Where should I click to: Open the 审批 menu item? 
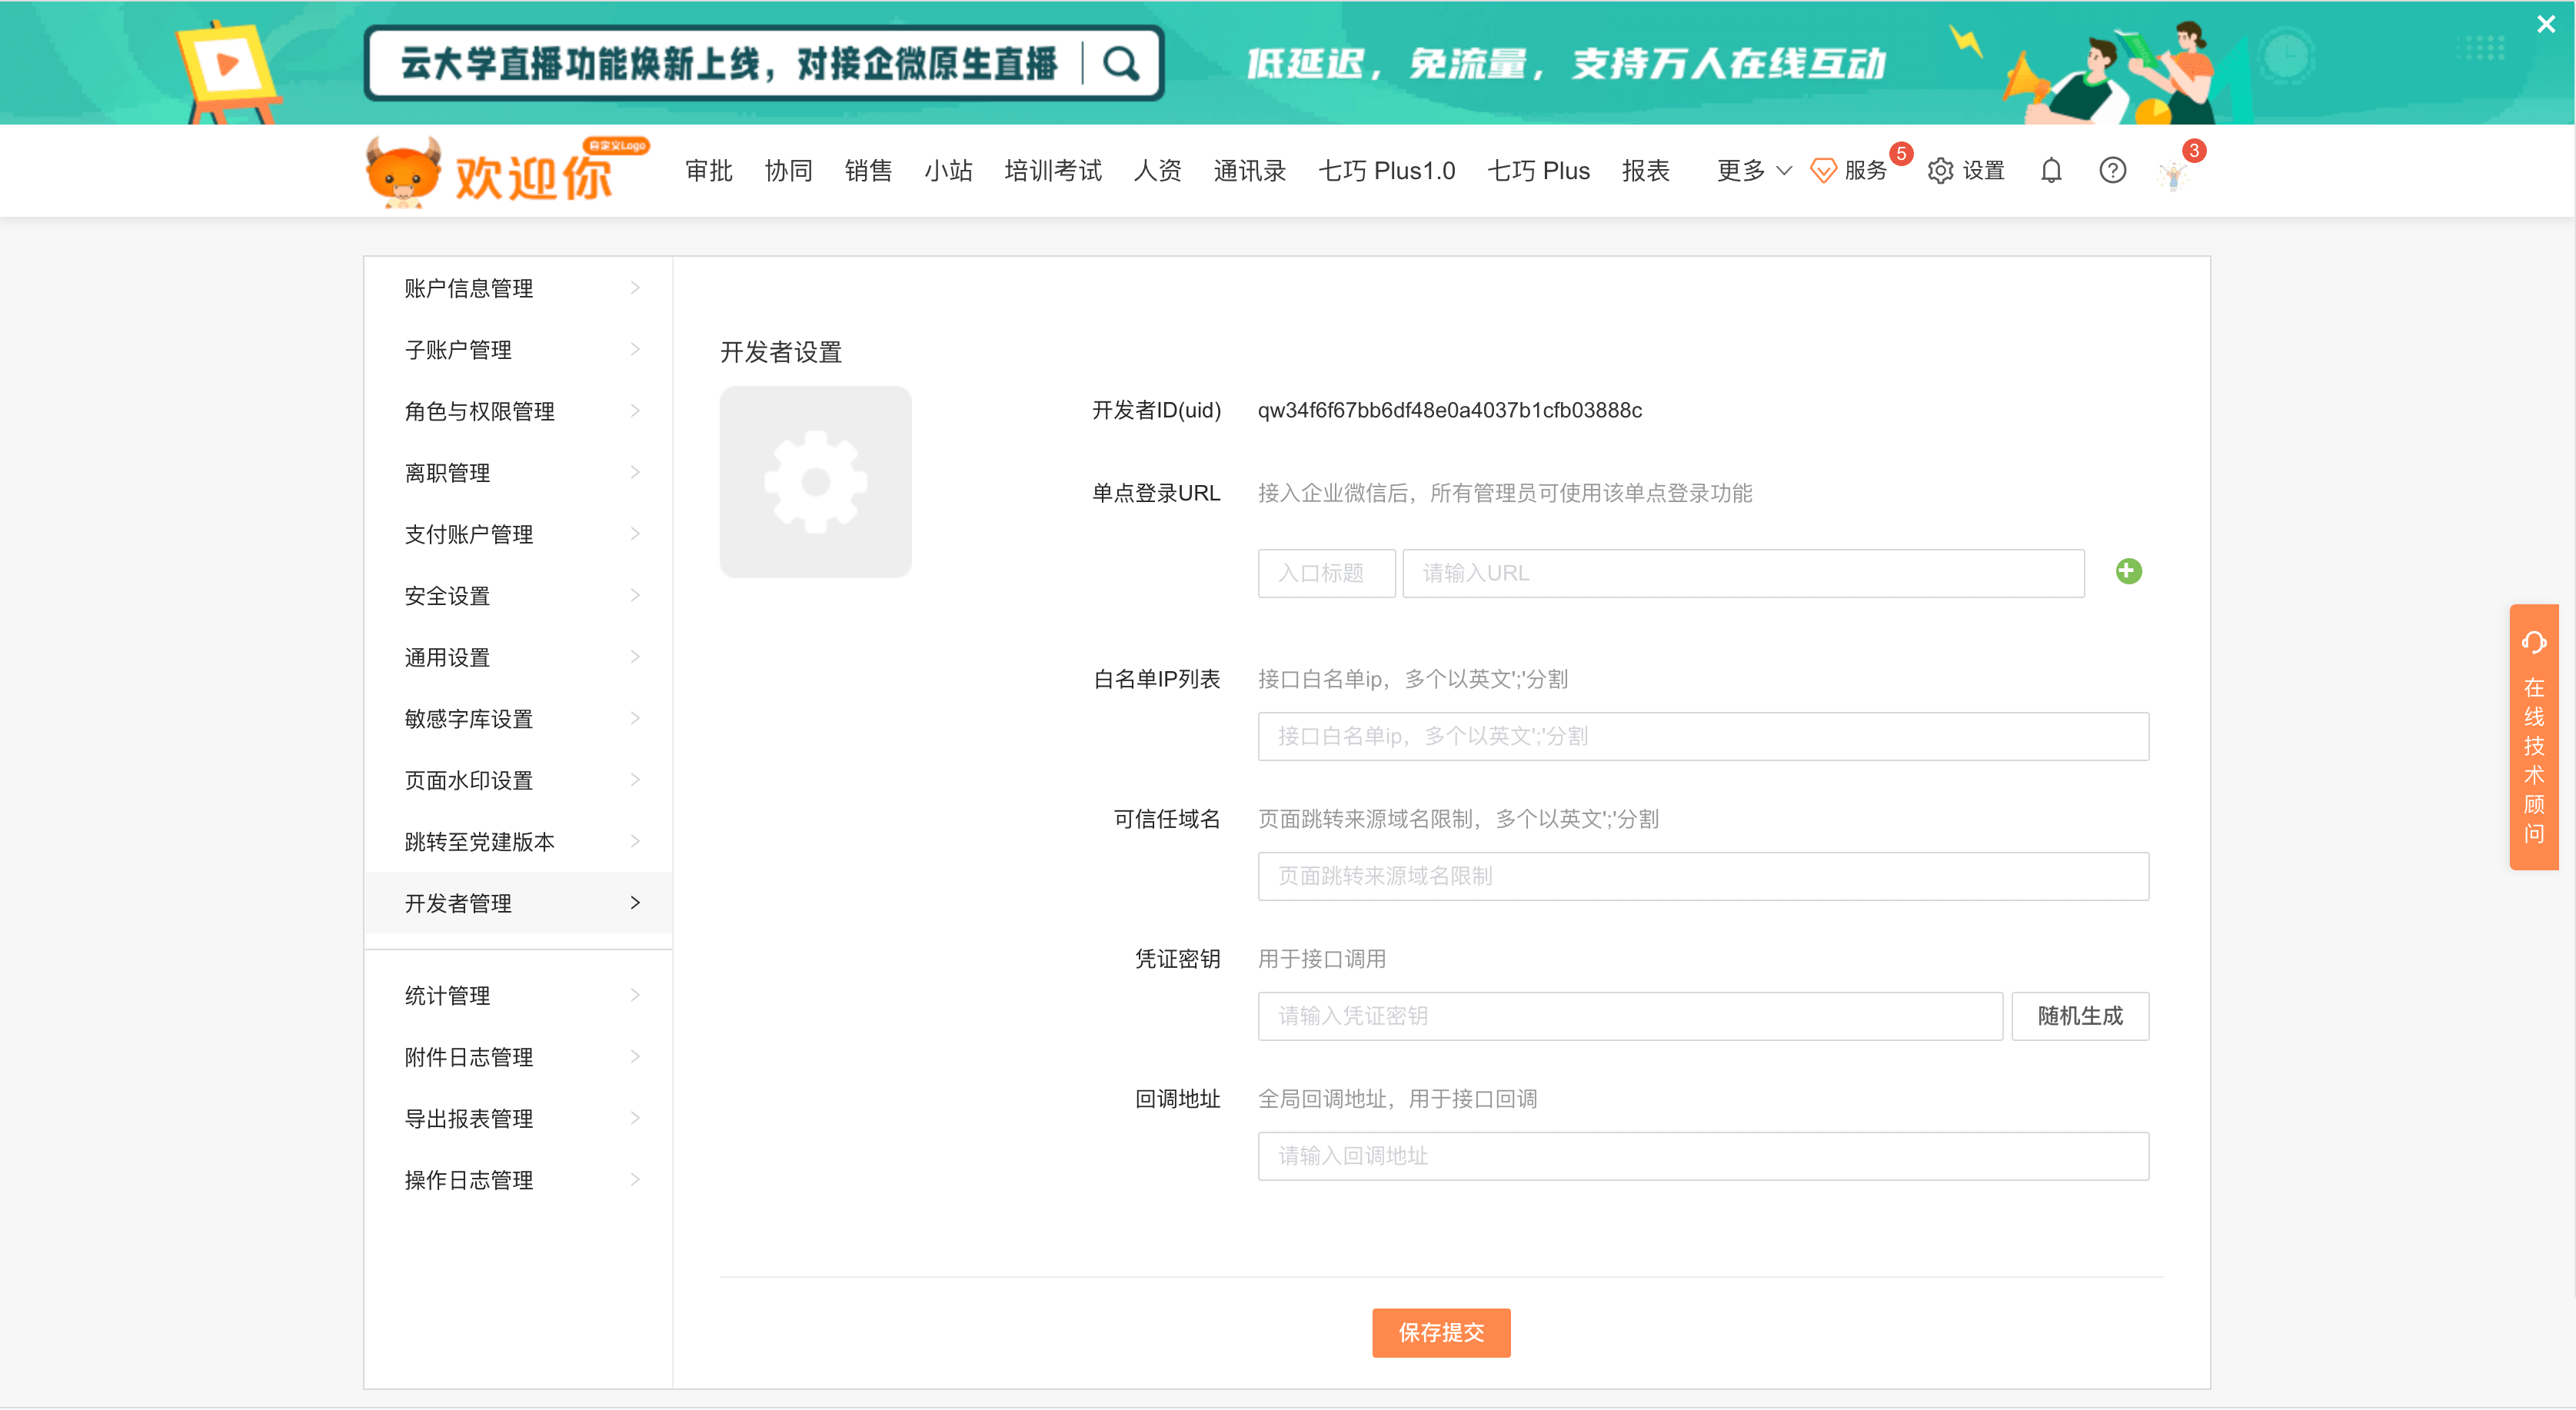pos(708,171)
